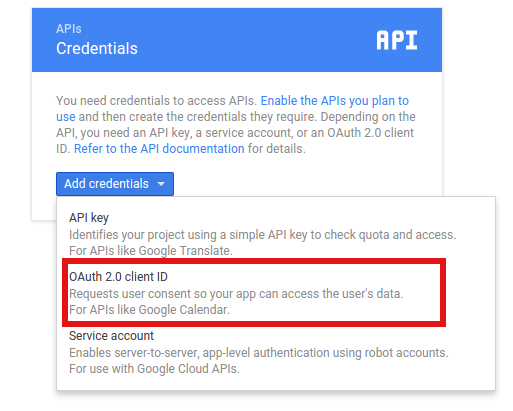Click the Credentials page heading
This screenshot has height=411, width=513.
[97, 48]
